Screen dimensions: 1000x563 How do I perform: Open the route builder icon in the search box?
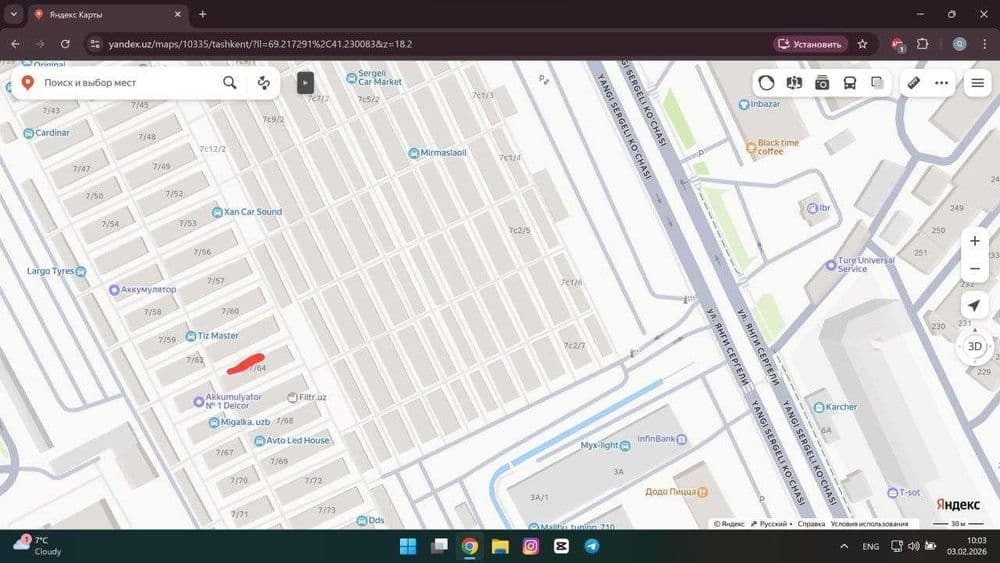click(263, 83)
